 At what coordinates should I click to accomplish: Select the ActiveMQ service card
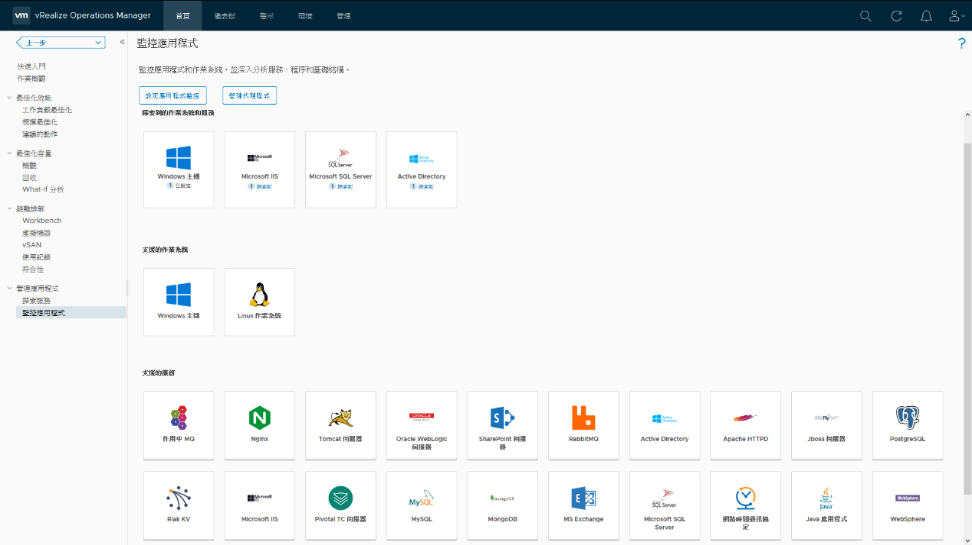(179, 425)
